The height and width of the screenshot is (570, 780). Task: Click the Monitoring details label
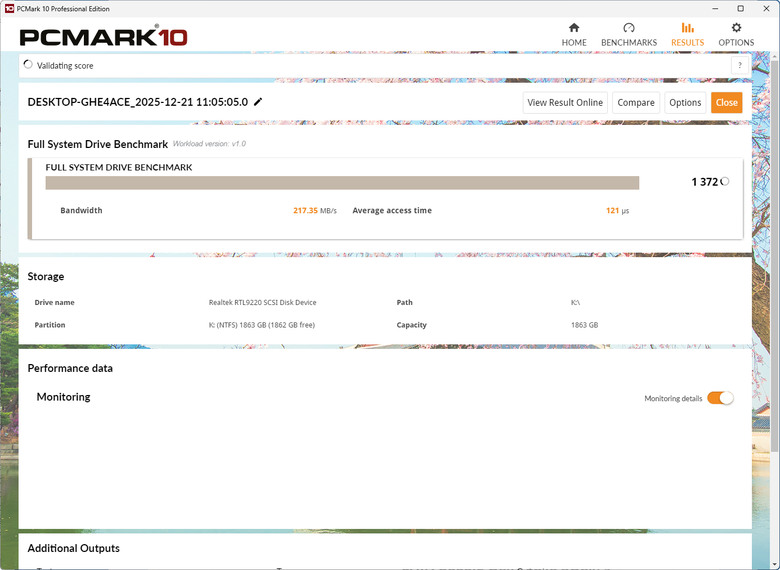pyautogui.click(x=673, y=398)
